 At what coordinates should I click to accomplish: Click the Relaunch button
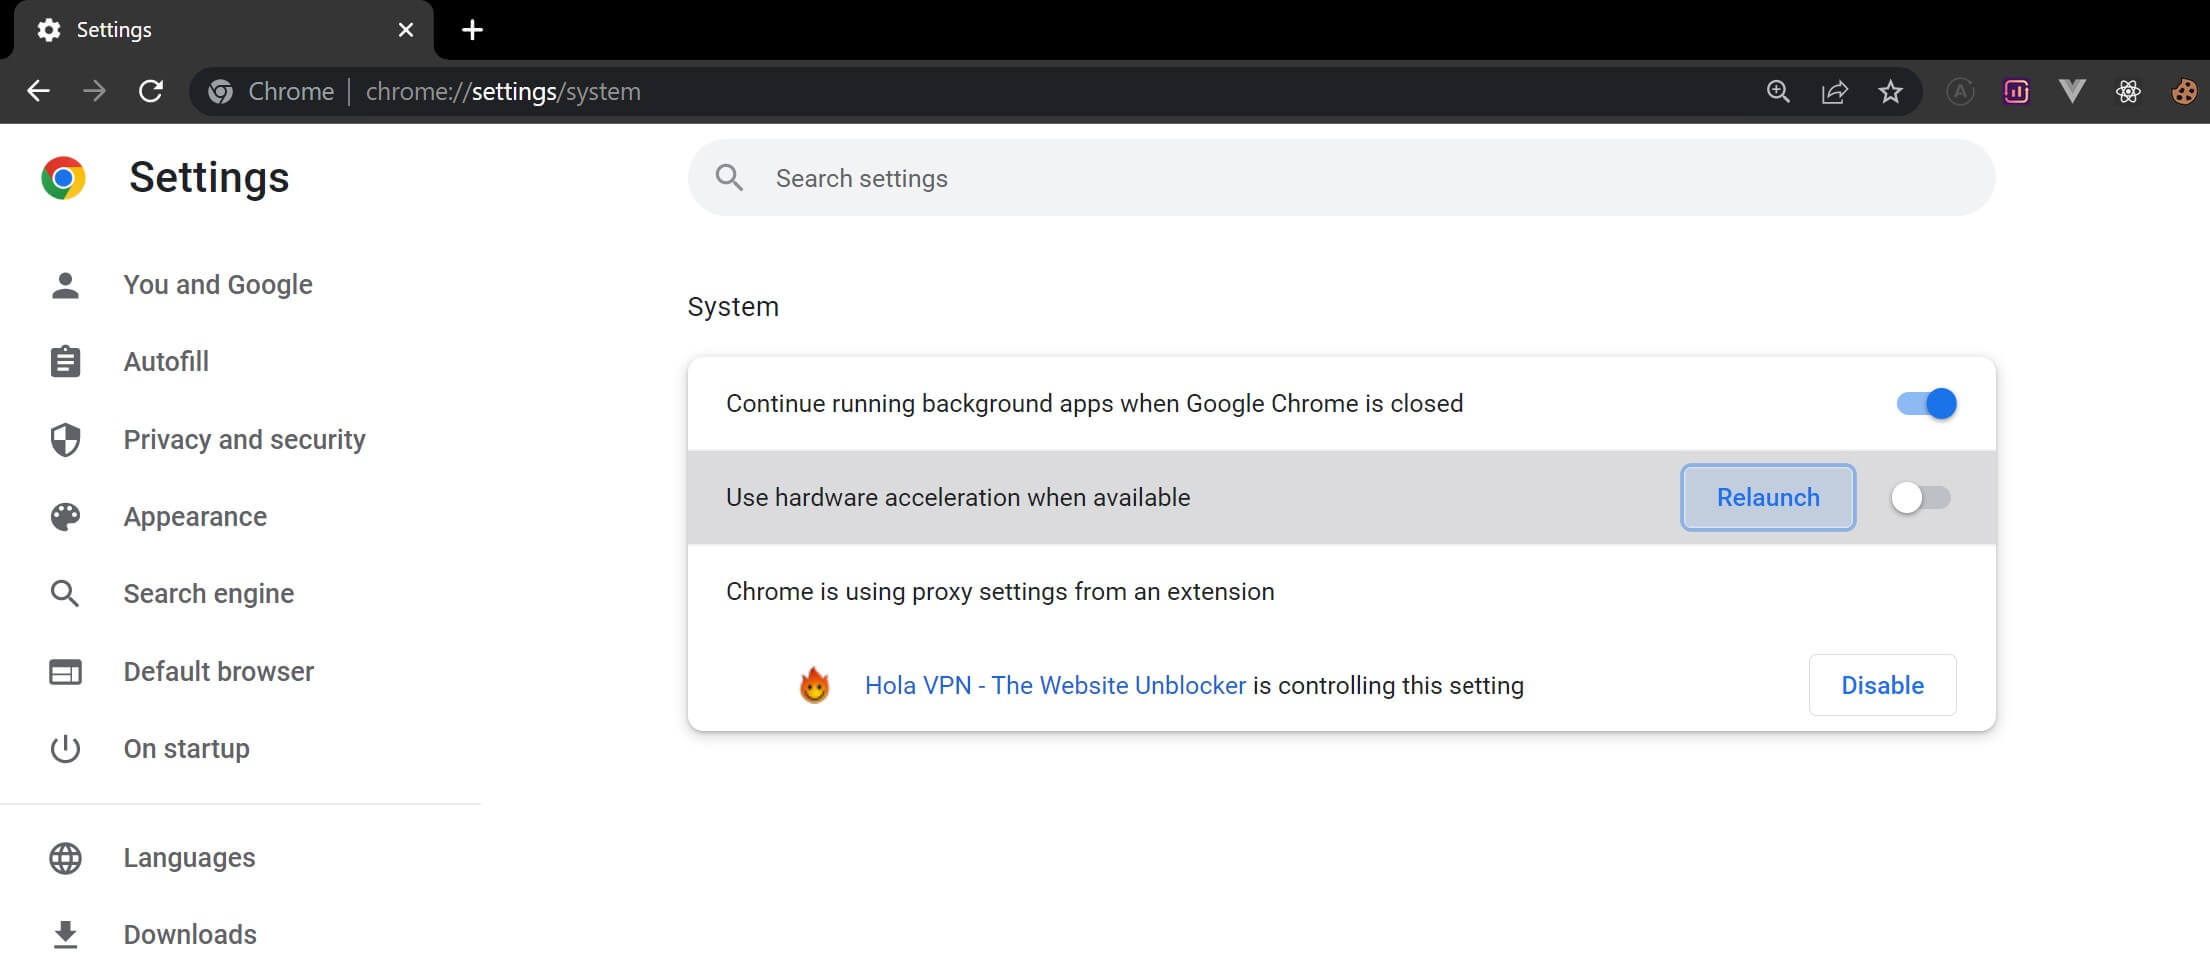1767,497
